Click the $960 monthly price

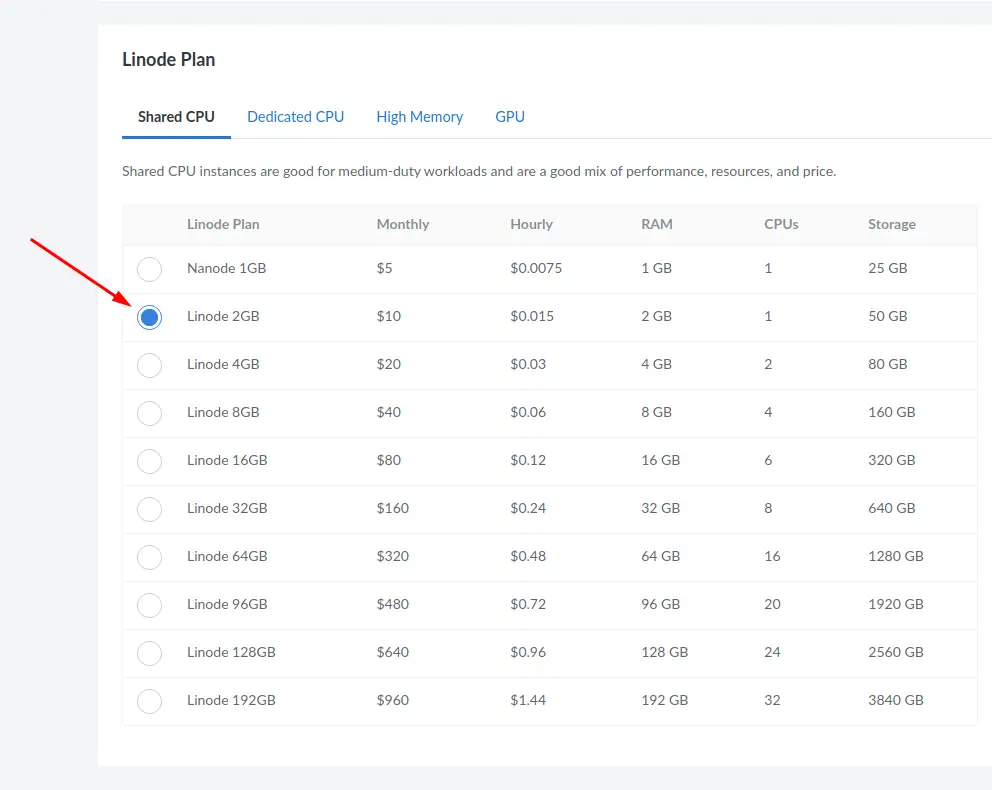tap(393, 701)
